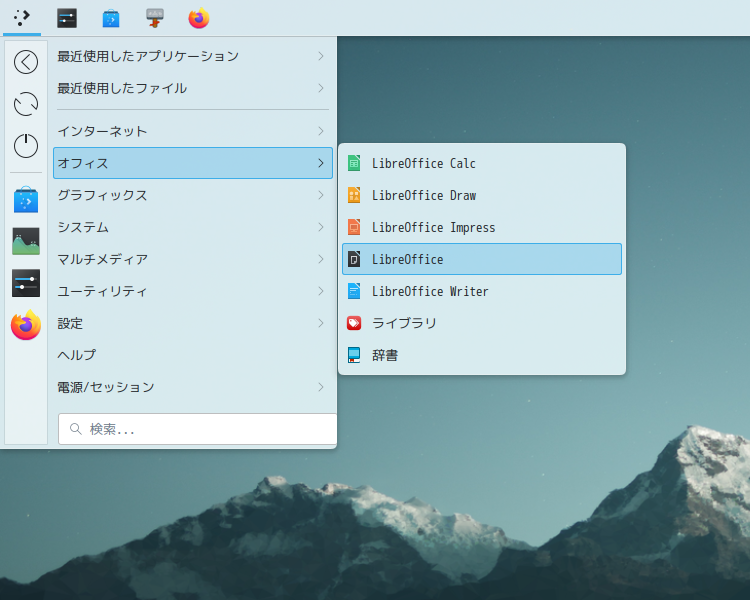This screenshot has width=750, height=600.
Task: Expand the インターネット submenu arrow
Action: coord(321,131)
